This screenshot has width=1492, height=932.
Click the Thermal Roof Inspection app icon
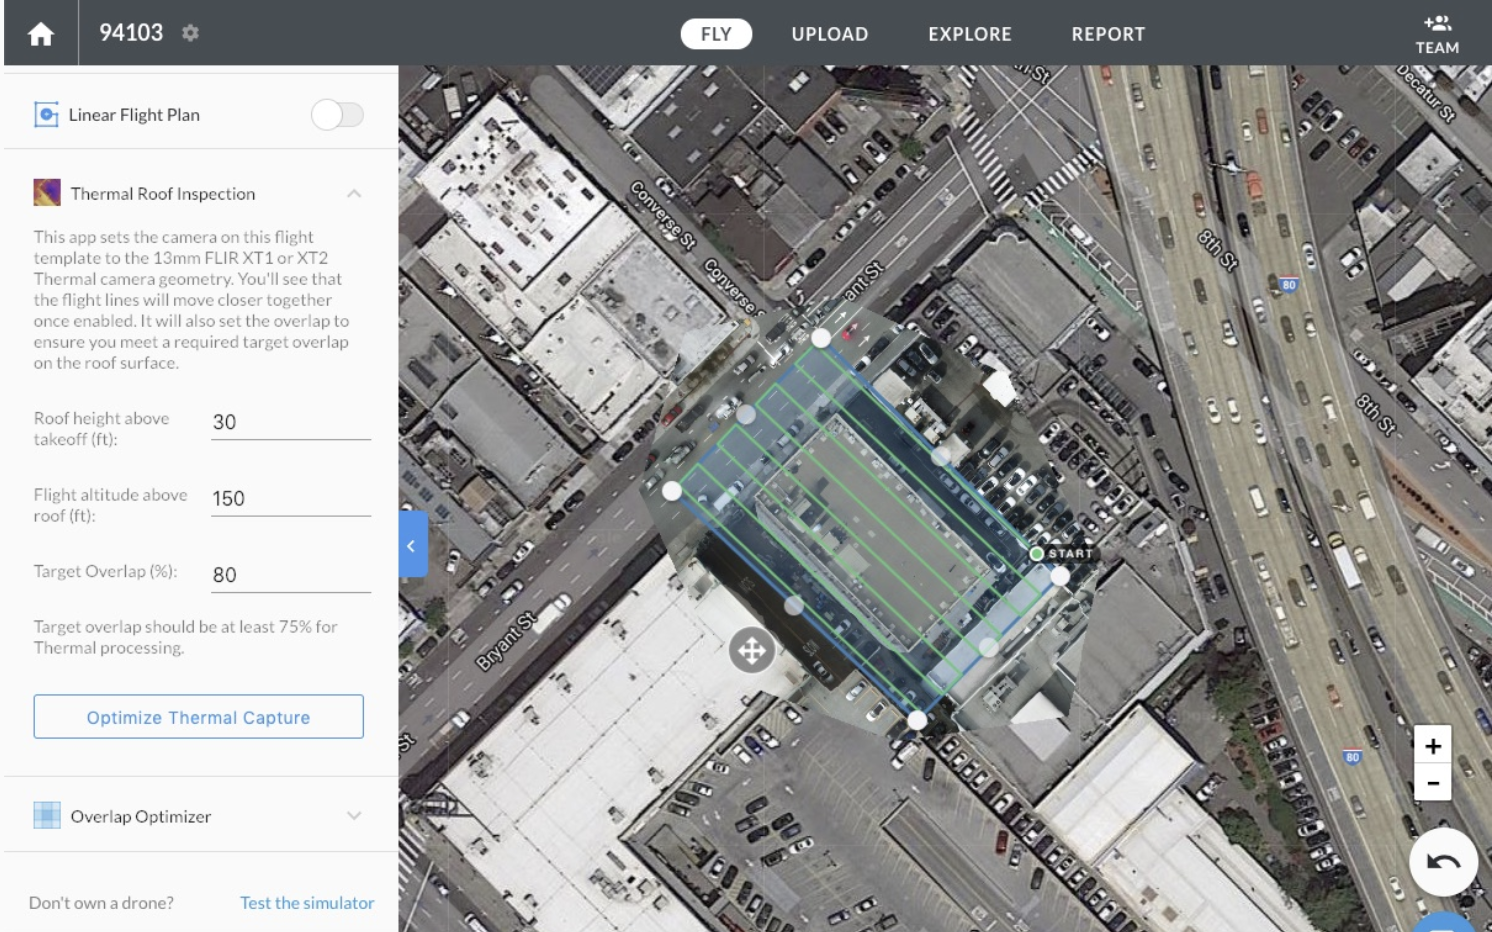point(47,193)
